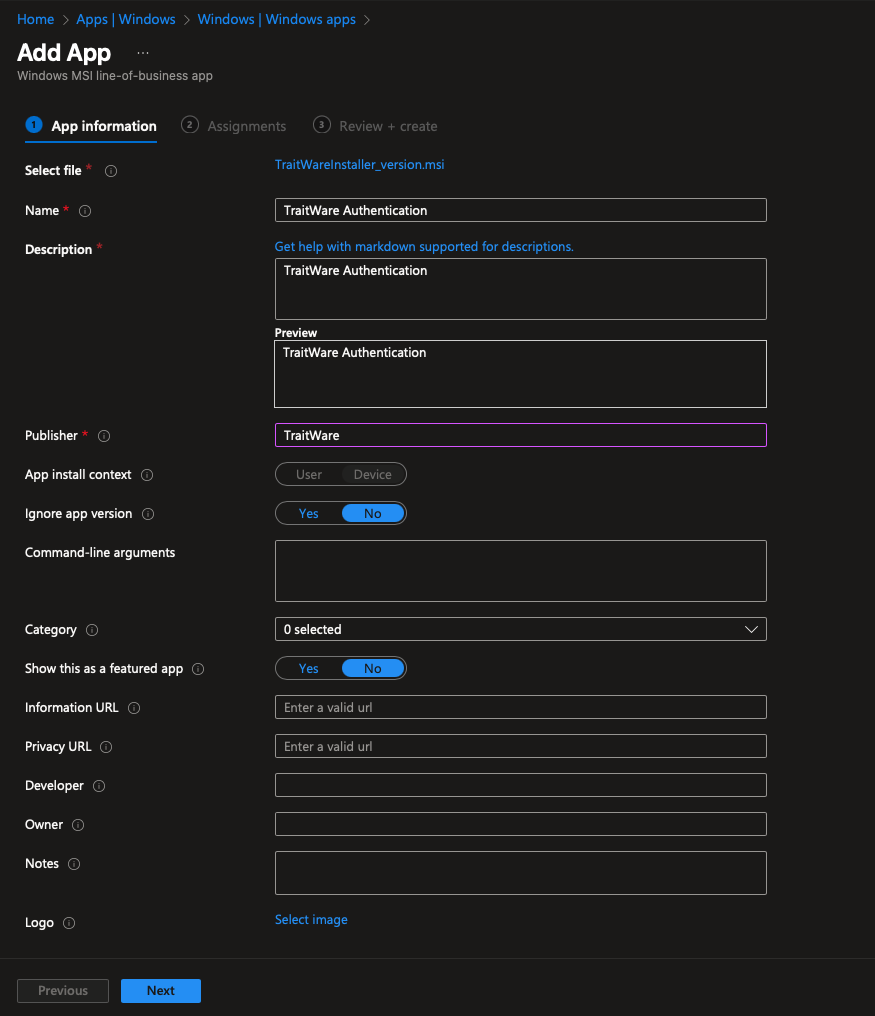The height and width of the screenshot is (1016, 875).
Task: Click the Next button
Action: pyautogui.click(x=160, y=990)
